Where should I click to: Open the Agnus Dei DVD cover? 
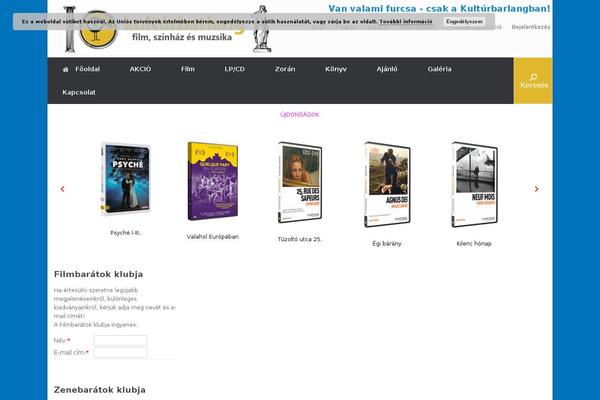[387, 184]
